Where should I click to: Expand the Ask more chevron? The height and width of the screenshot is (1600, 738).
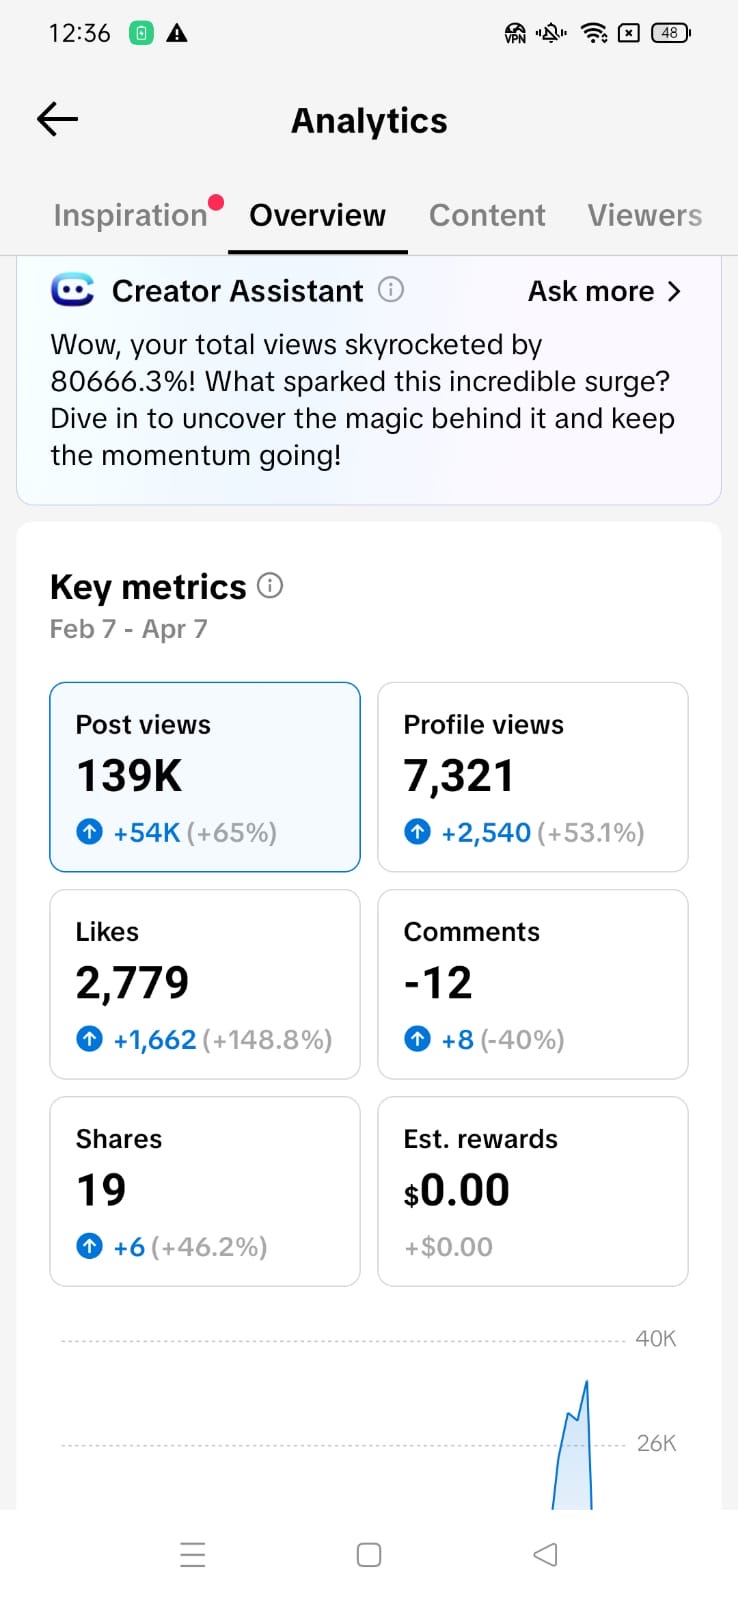tap(674, 291)
